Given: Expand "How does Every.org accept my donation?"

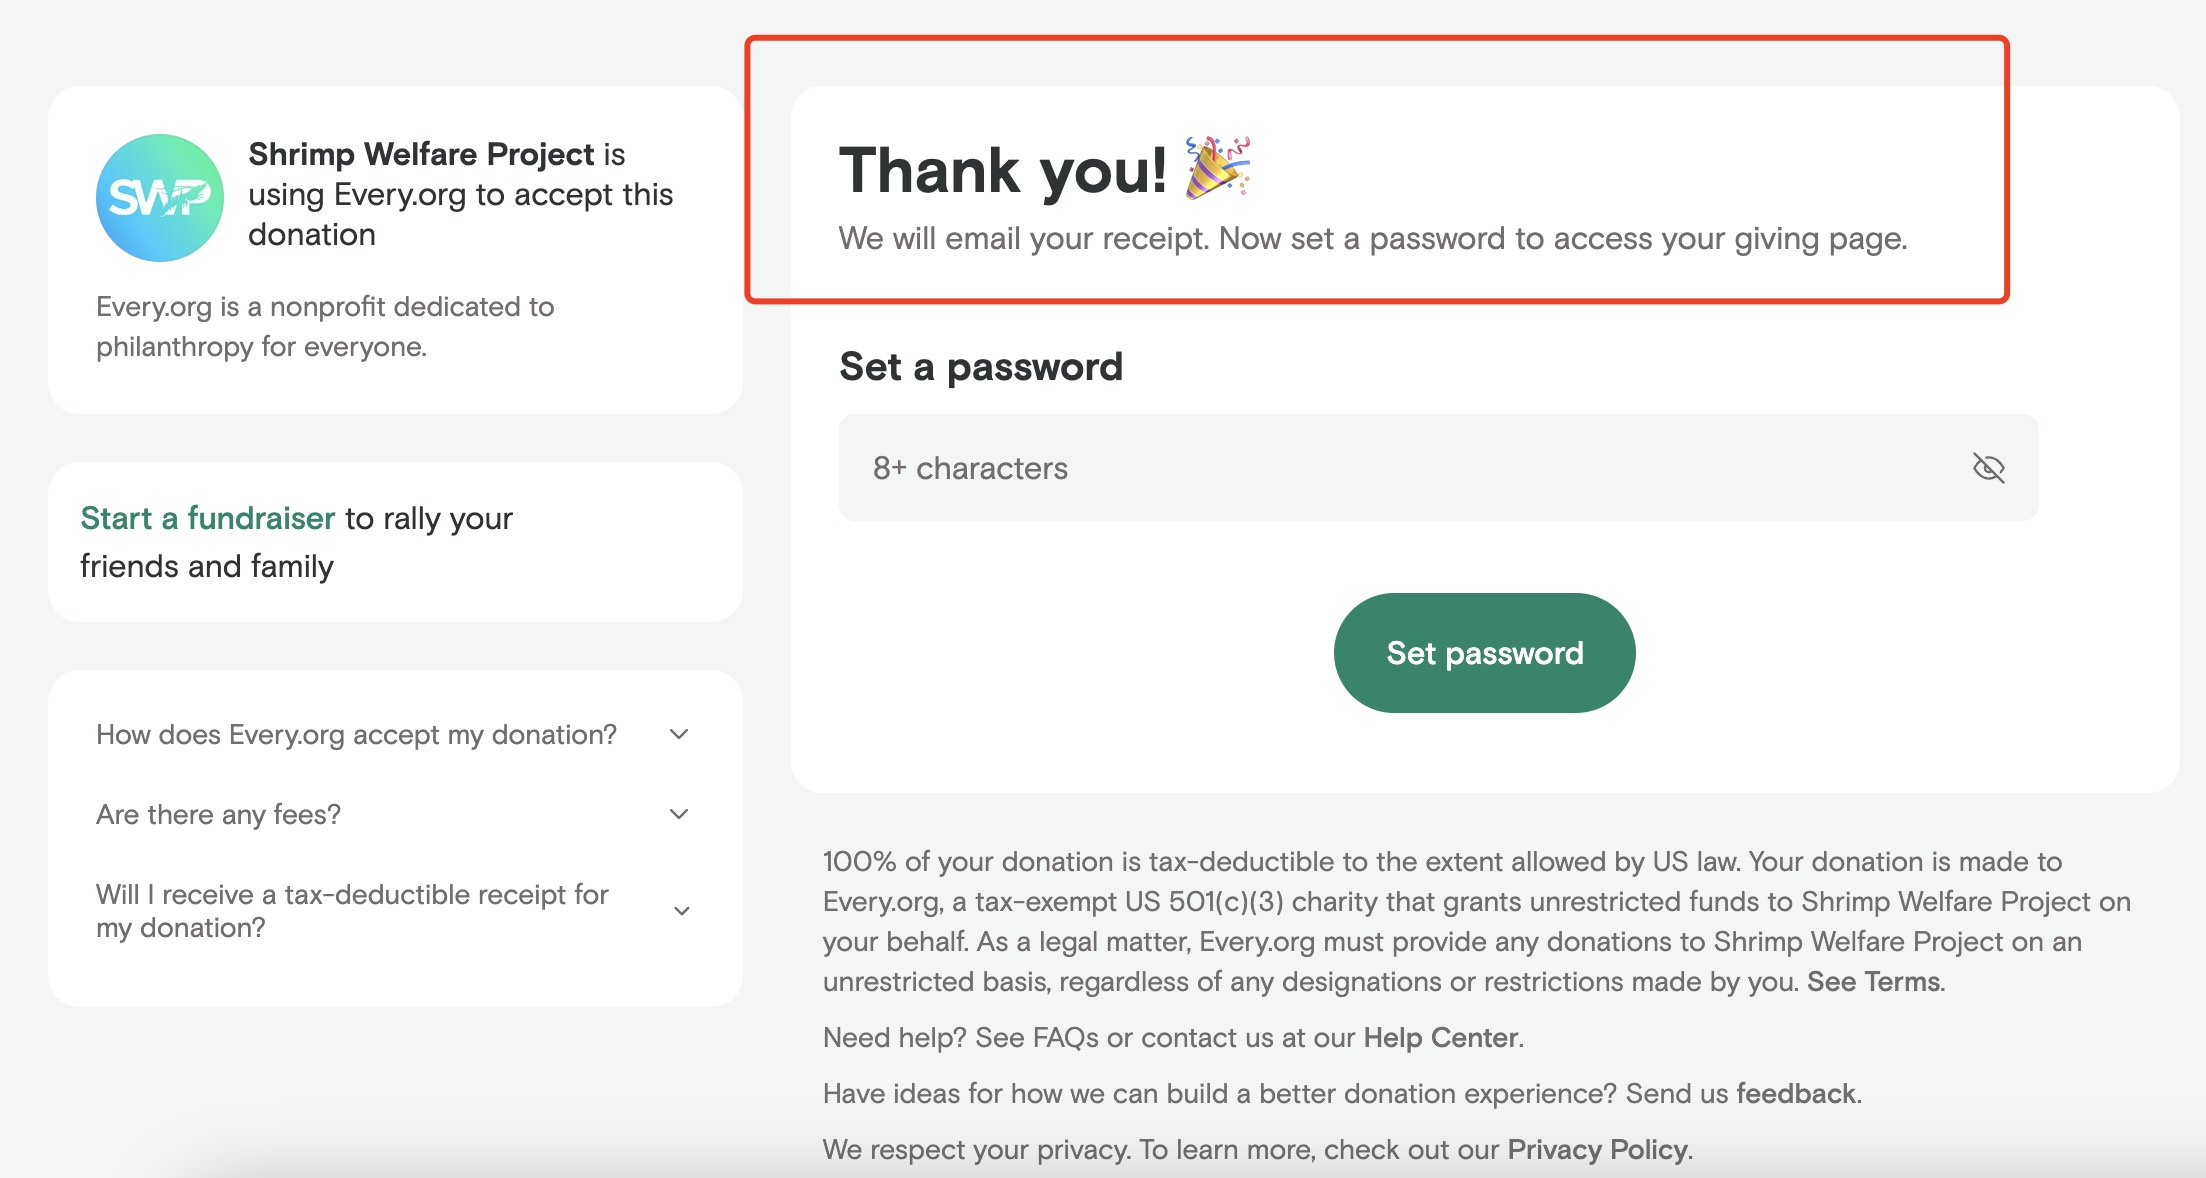Looking at the screenshot, I should 356,735.
